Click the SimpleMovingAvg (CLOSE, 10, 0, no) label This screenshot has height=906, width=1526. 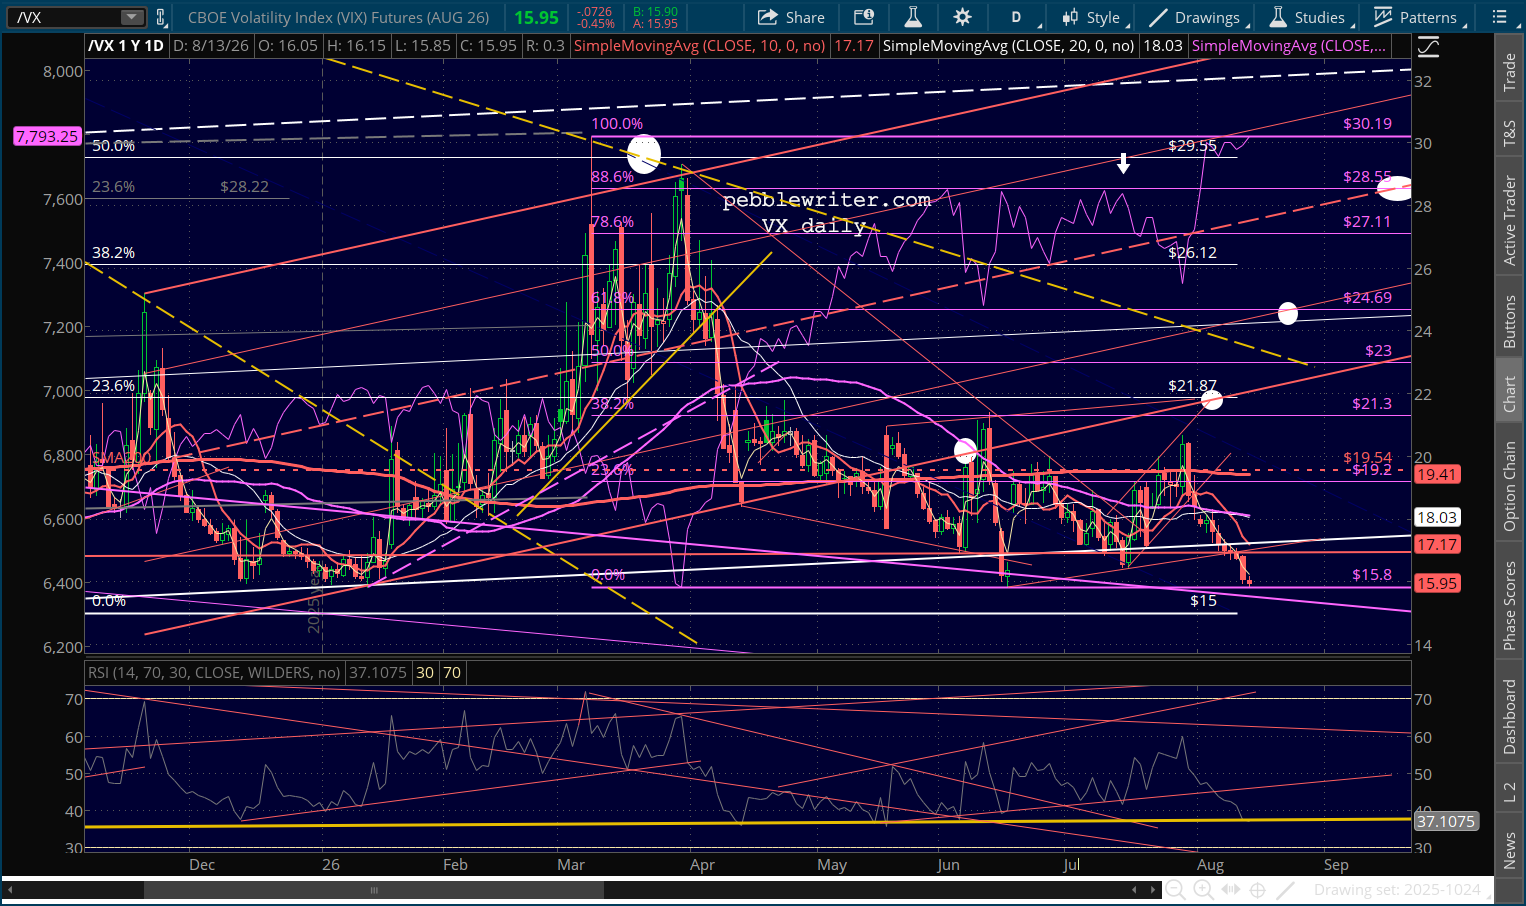[x=700, y=46]
